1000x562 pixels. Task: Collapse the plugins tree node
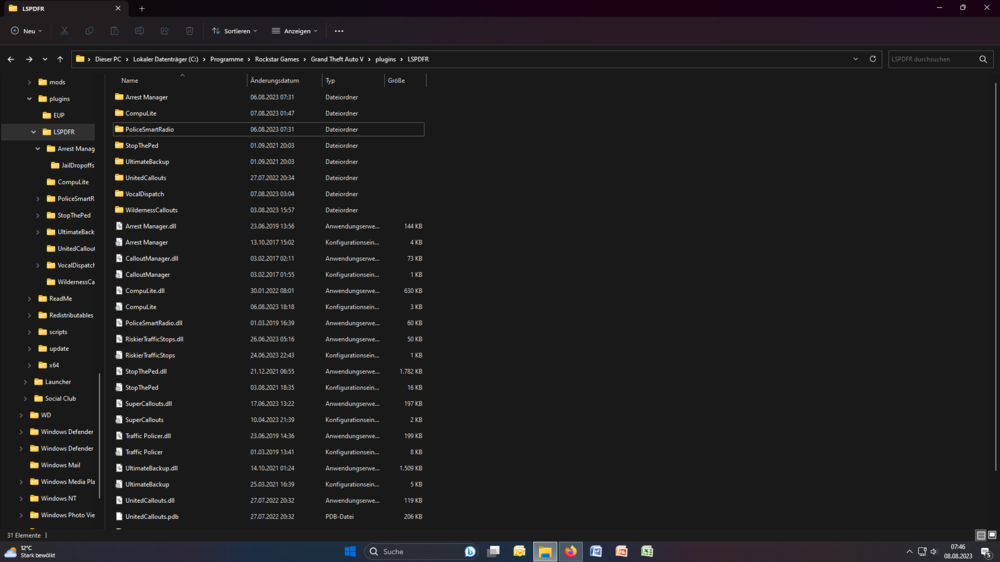click(x=29, y=99)
